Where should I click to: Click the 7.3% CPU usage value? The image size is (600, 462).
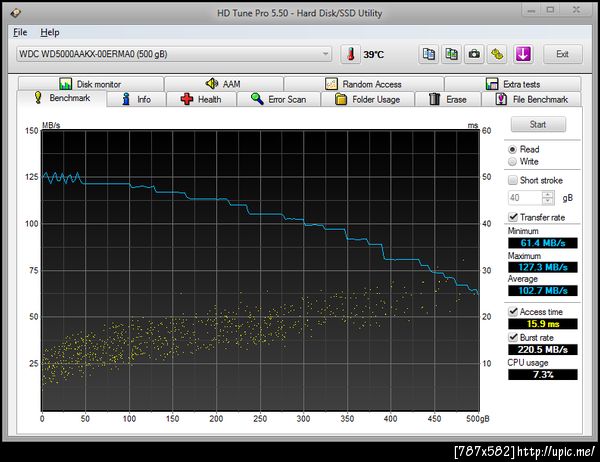(x=543, y=374)
